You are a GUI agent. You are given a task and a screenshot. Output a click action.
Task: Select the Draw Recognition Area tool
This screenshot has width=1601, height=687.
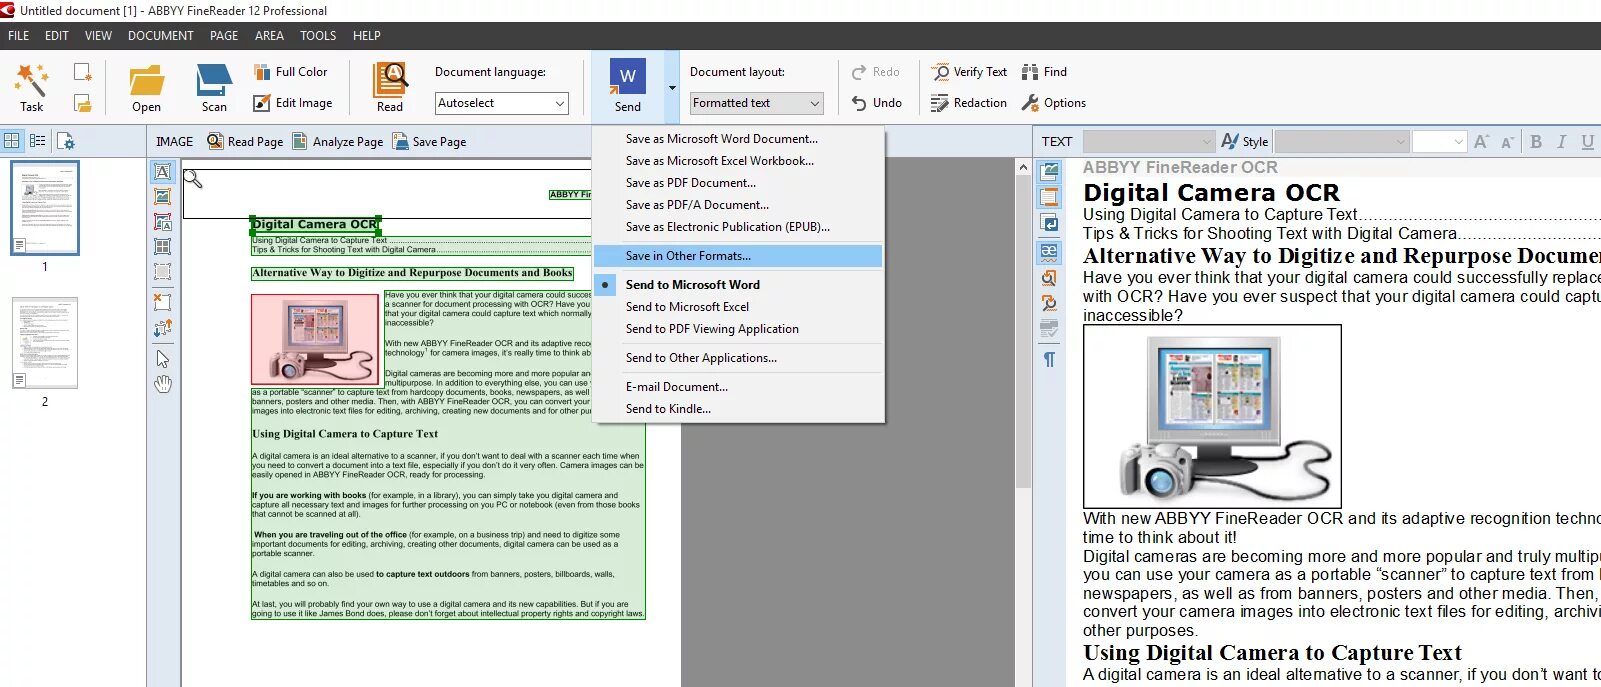click(163, 271)
